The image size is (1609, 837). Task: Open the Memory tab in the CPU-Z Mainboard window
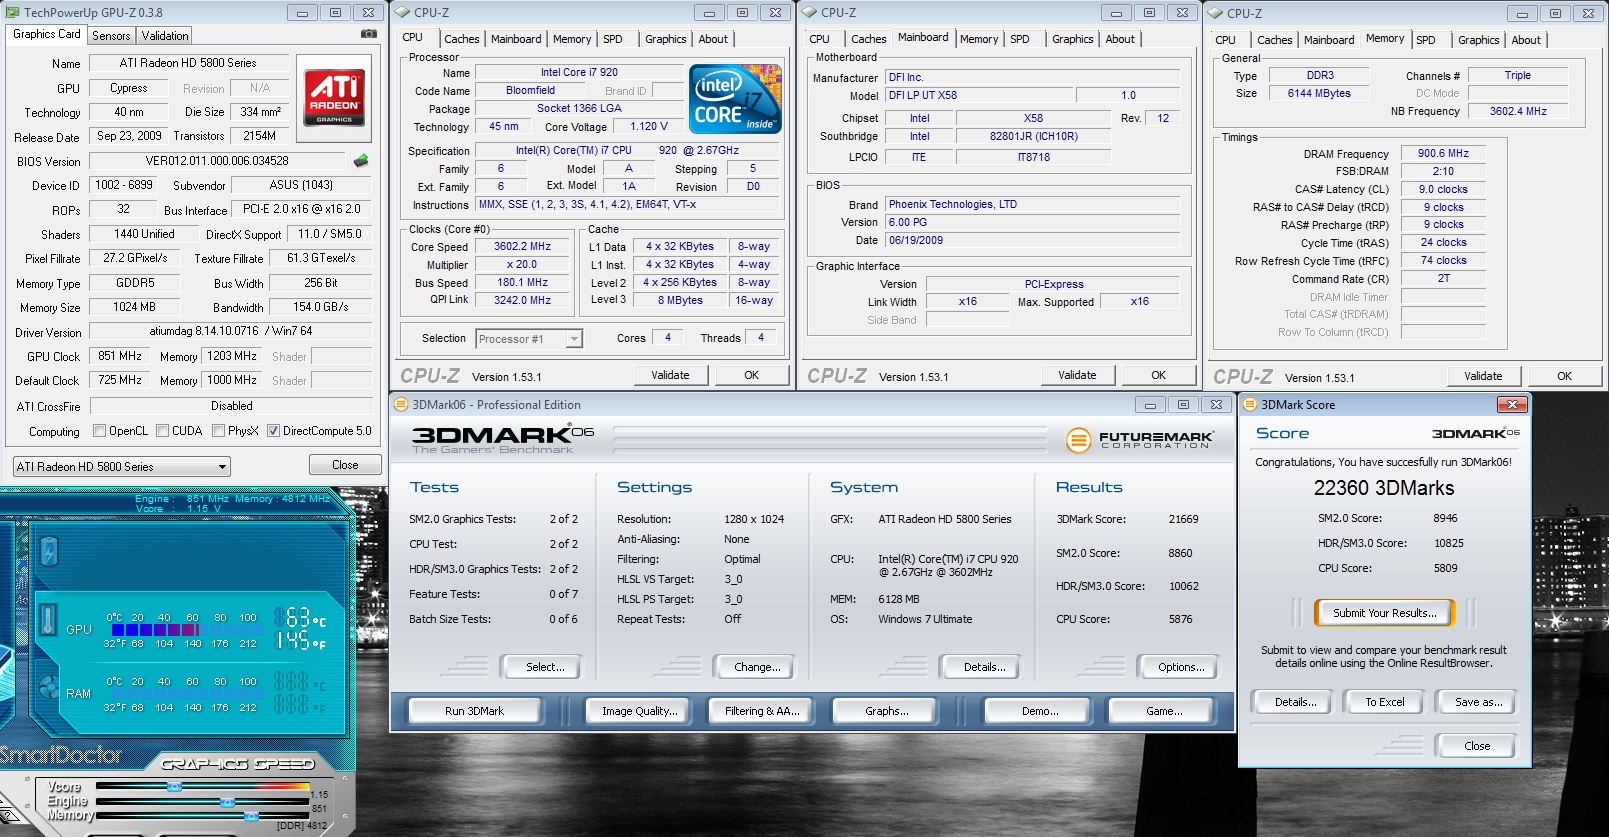coord(979,39)
